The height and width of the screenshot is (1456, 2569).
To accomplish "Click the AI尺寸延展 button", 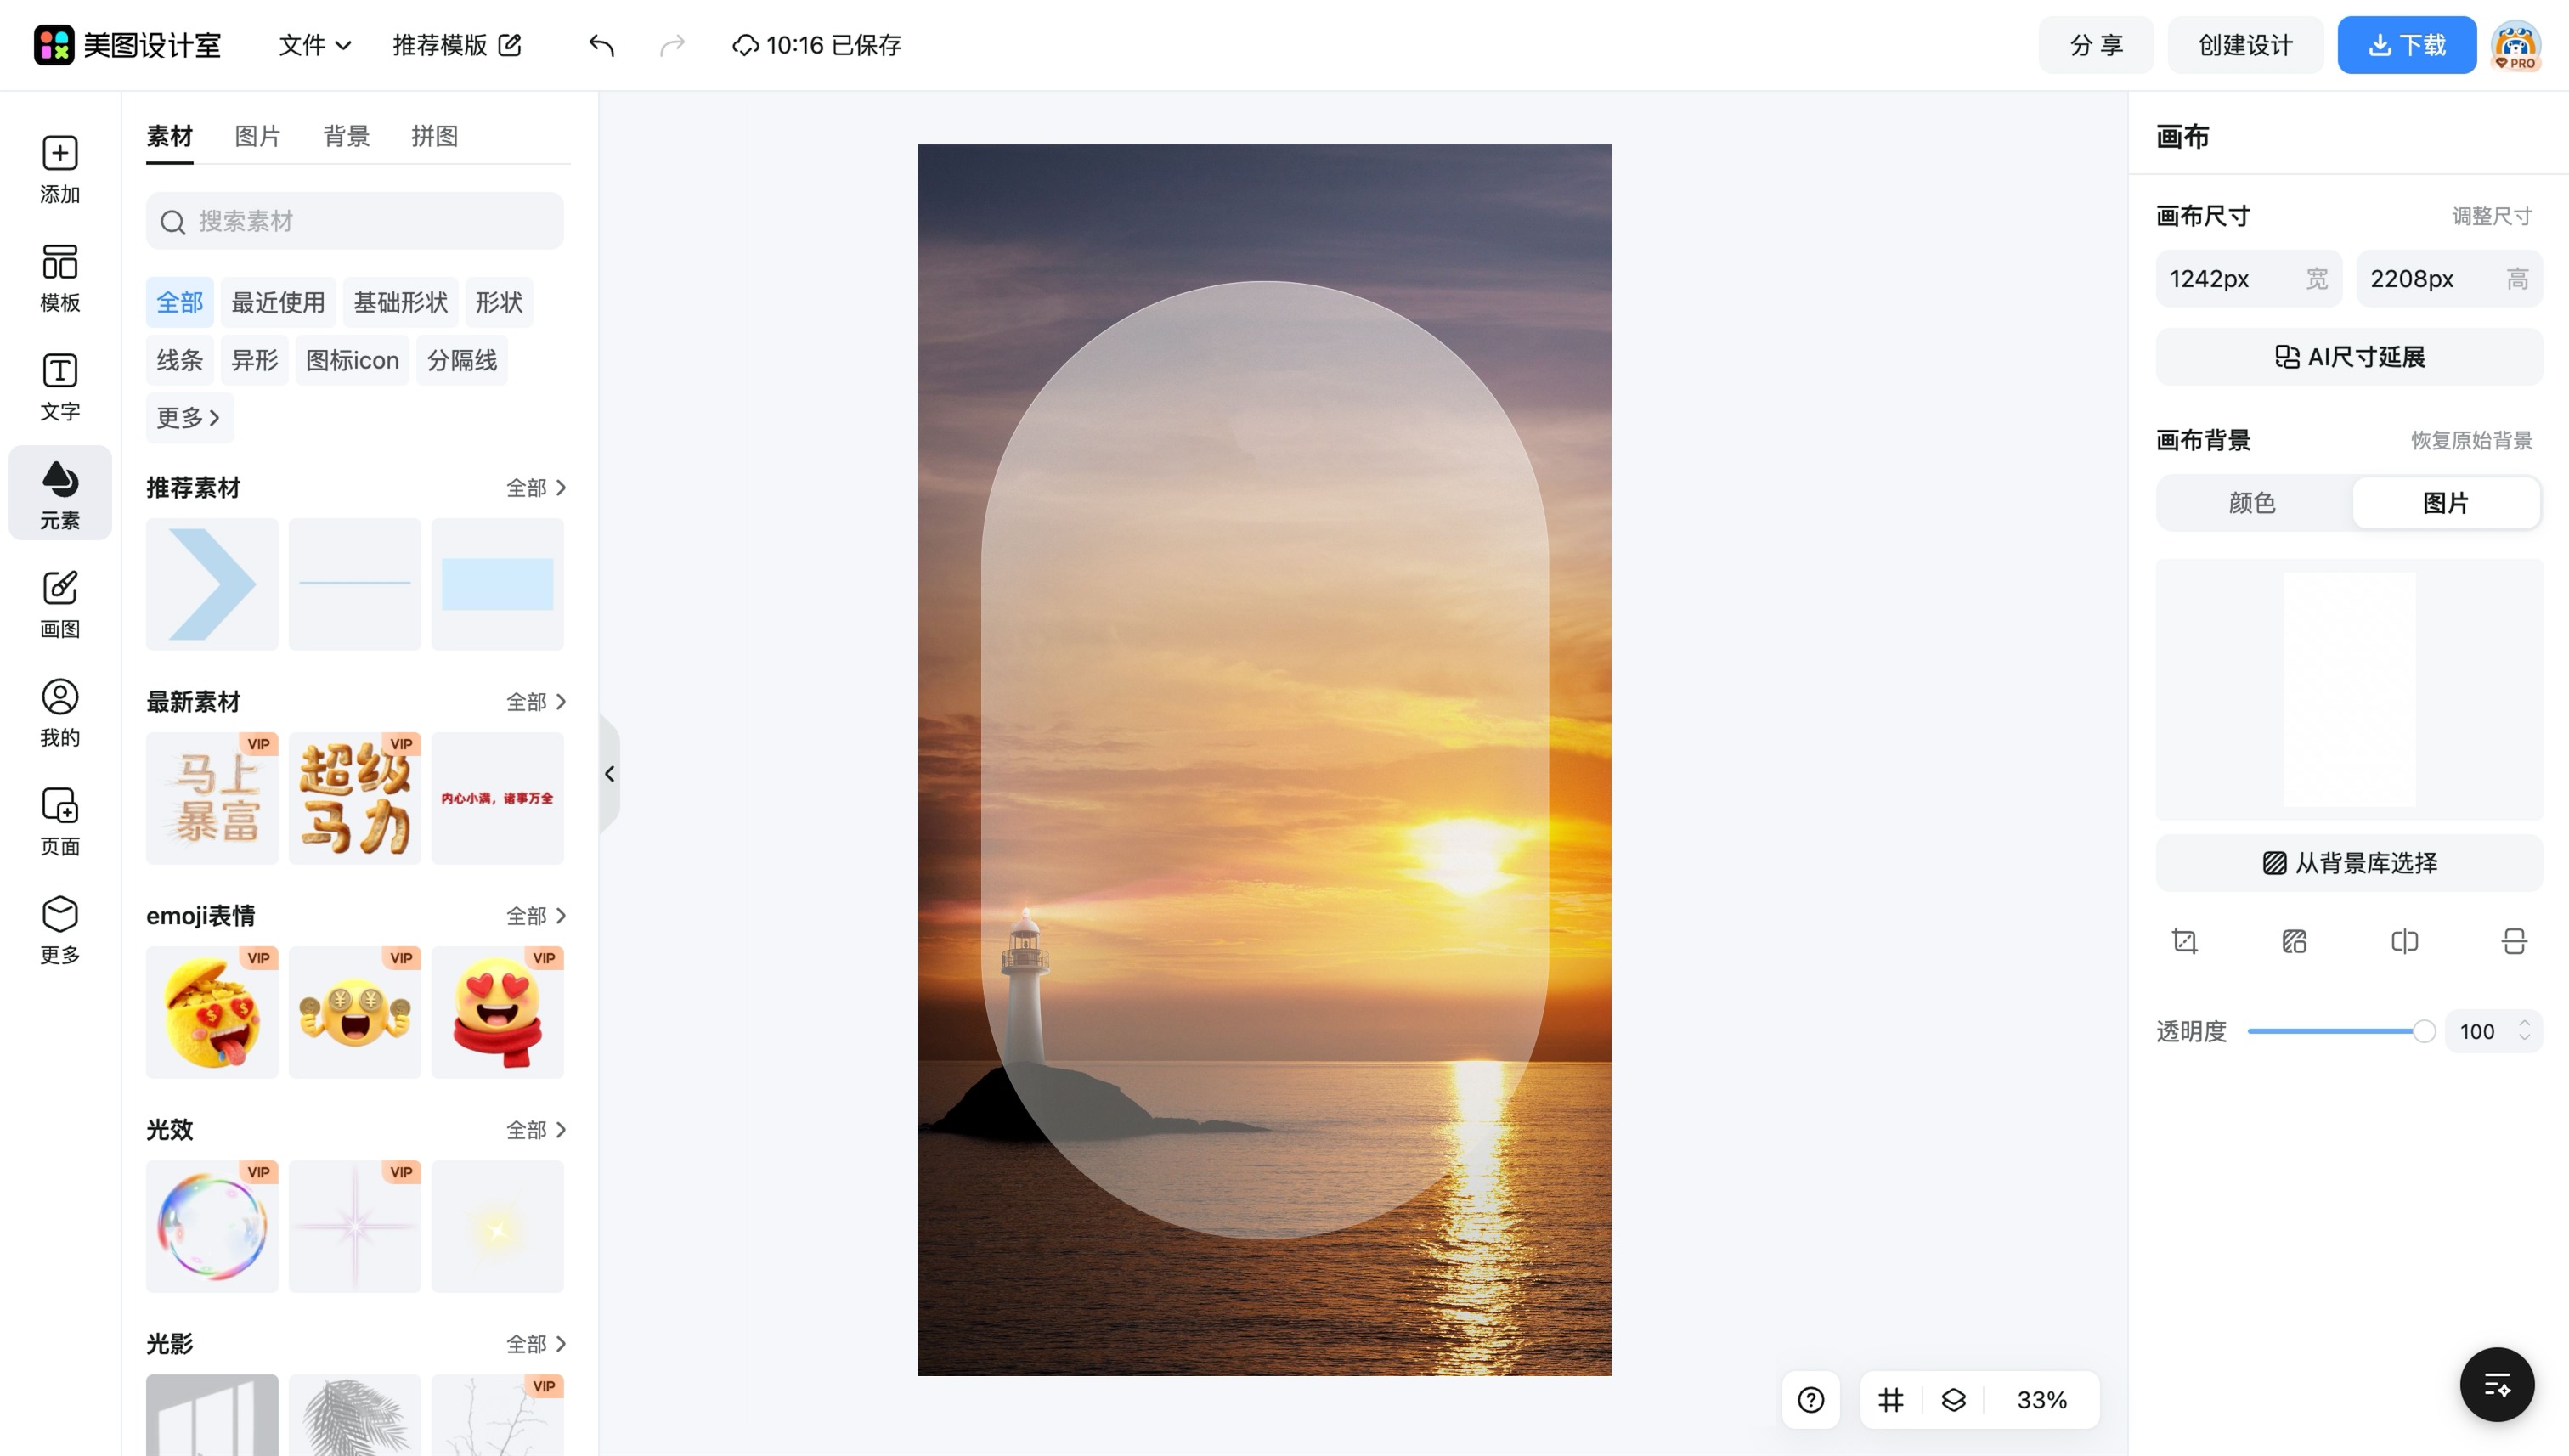I will pyautogui.click(x=2349, y=357).
